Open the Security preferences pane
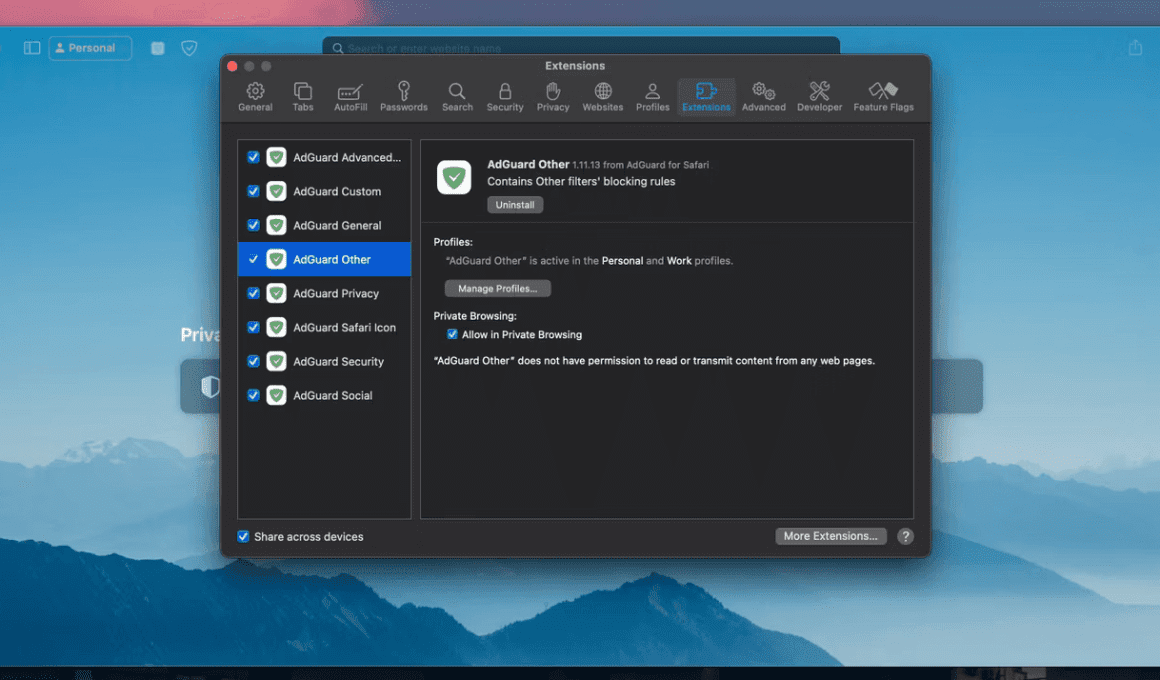 [x=505, y=97]
